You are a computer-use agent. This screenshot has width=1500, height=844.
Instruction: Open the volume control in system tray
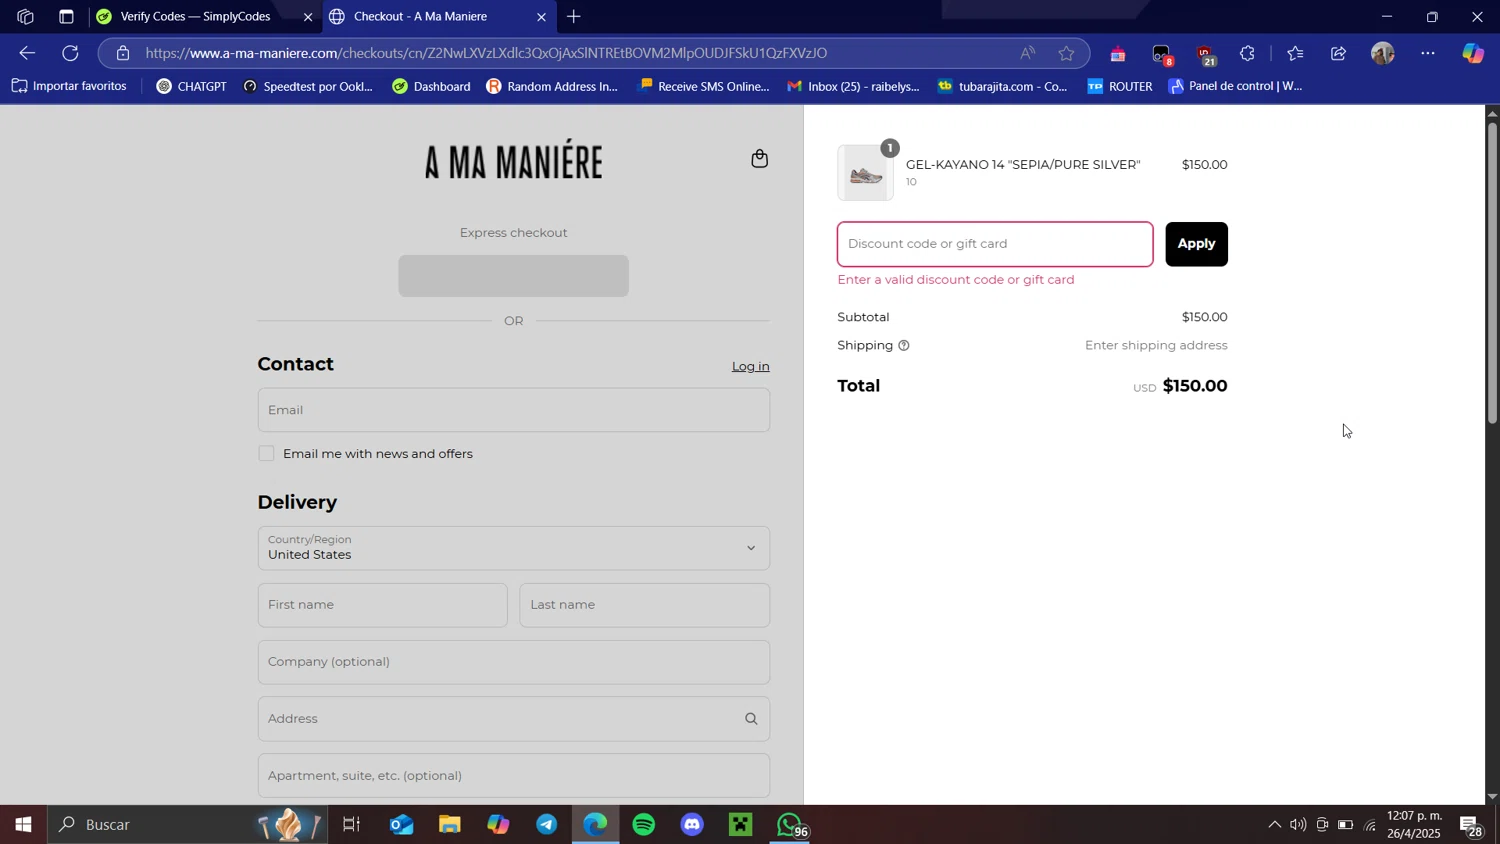(x=1298, y=825)
